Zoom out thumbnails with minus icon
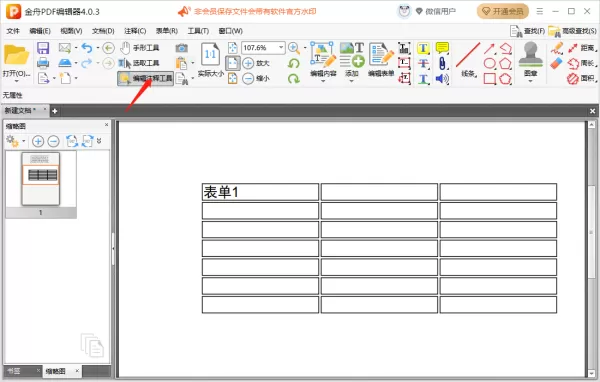This screenshot has width=600, height=382. pos(54,141)
